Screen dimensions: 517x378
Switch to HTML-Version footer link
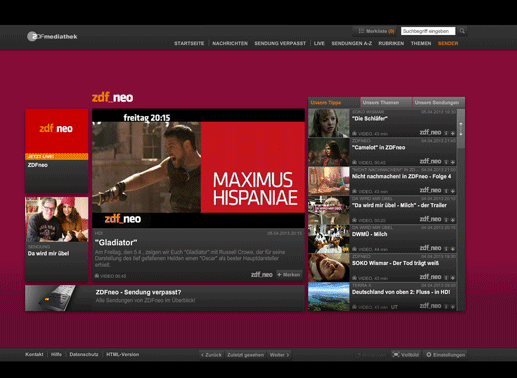[x=123, y=354]
